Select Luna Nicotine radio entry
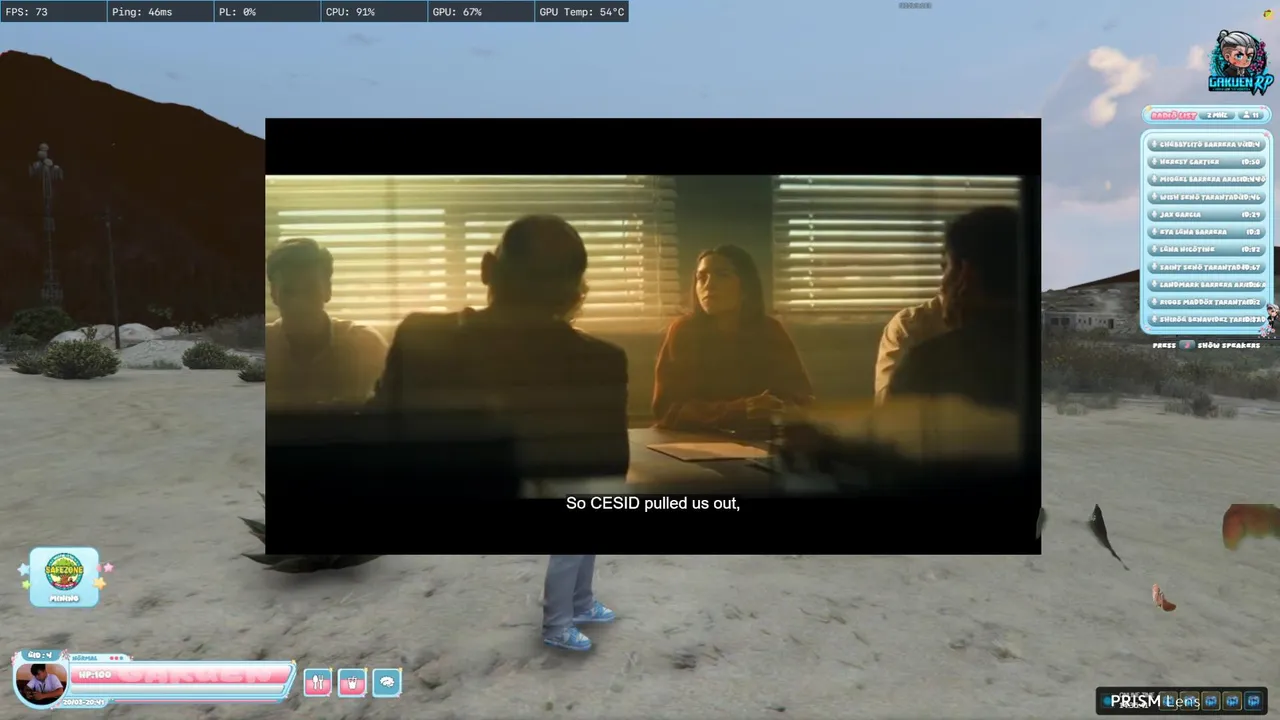Screen dimensions: 1280x720 pos(1207,249)
